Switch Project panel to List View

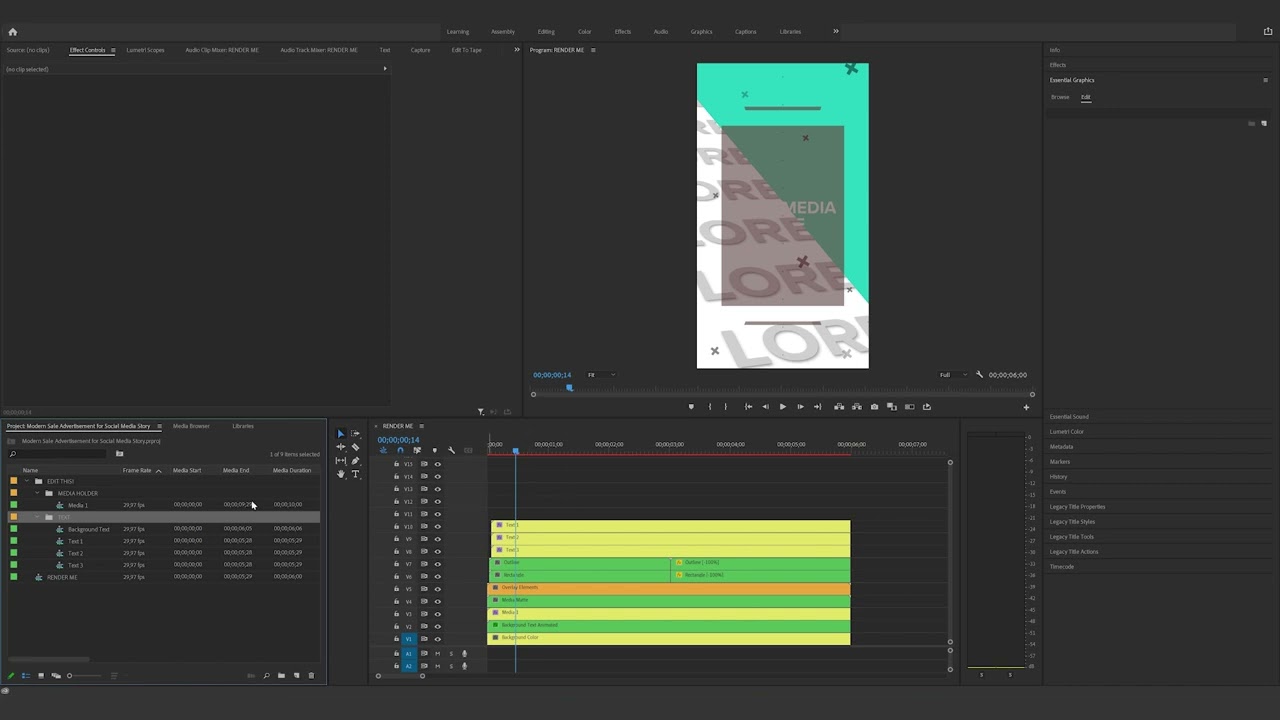click(x=26, y=676)
